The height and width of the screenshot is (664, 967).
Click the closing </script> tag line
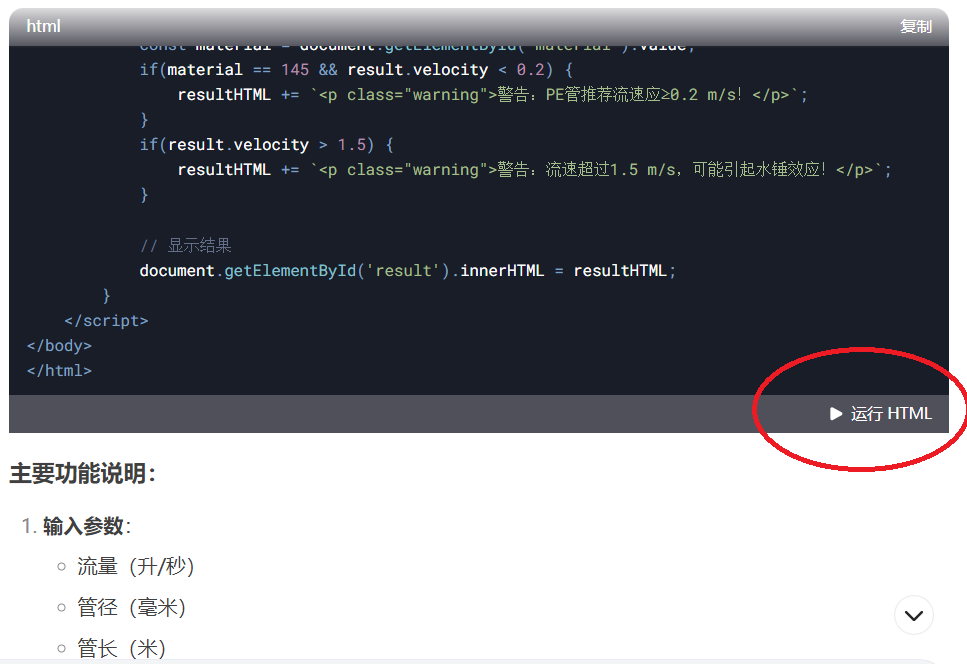106,321
